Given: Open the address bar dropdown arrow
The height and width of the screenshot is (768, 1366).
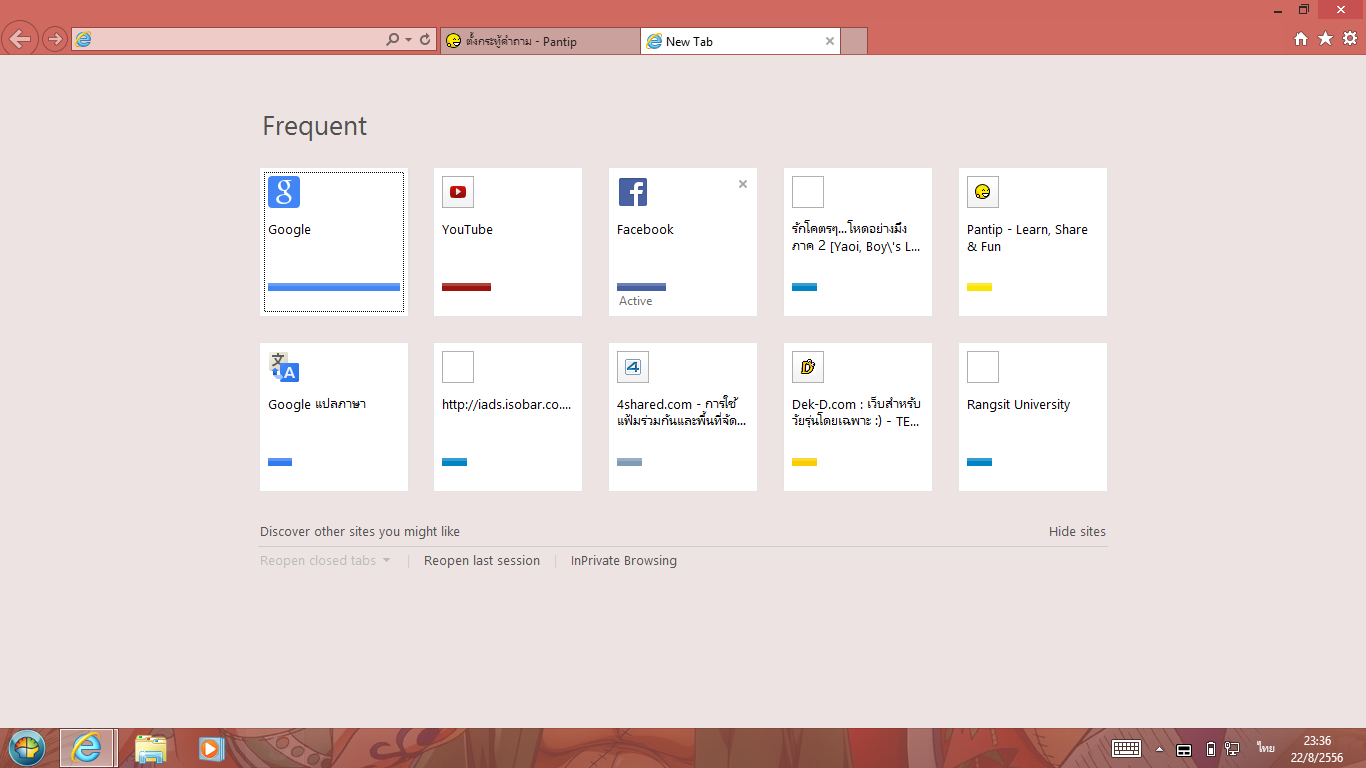Looking at the screenshot, I should click(x=408, y=40).
